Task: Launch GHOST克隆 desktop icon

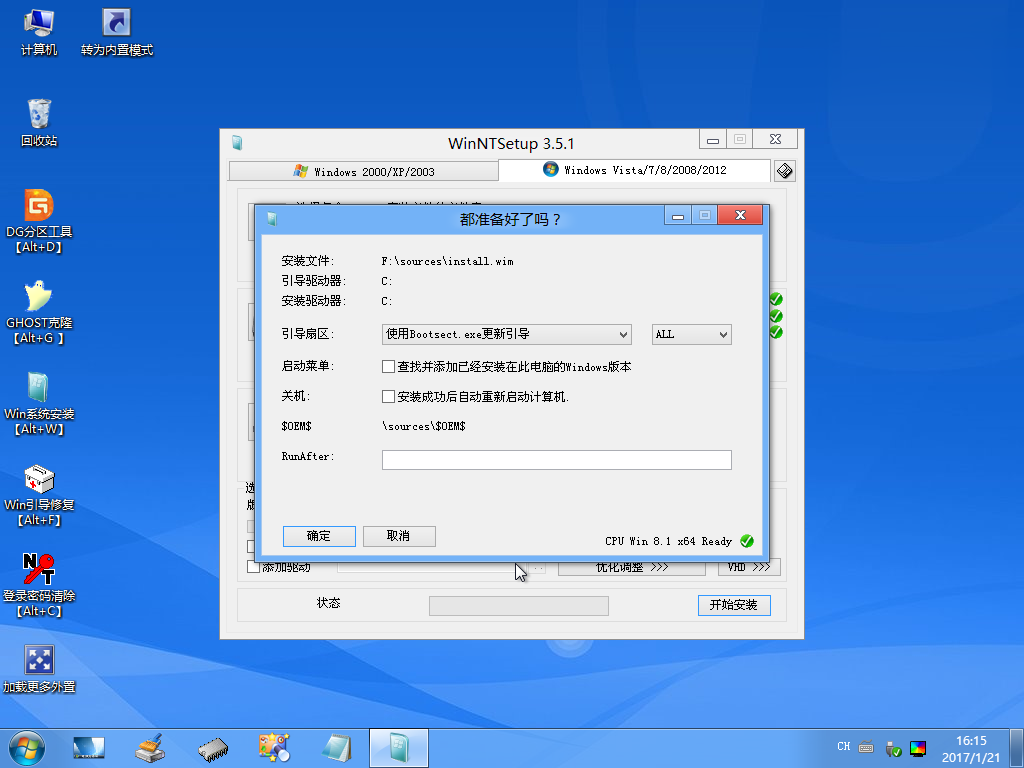Action: (x=39, y=312)
